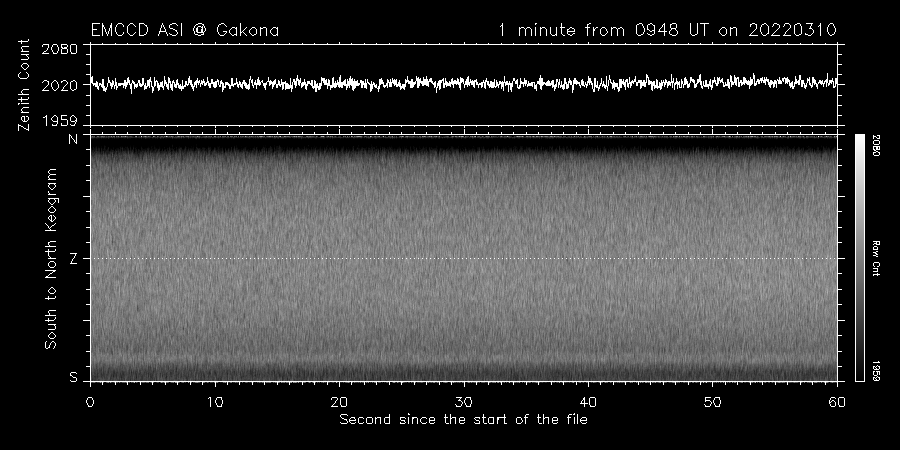This screenshot has width=900, height=450.
Task: Click the 2080 label atop the color bar
Action: tap(875, 146)
